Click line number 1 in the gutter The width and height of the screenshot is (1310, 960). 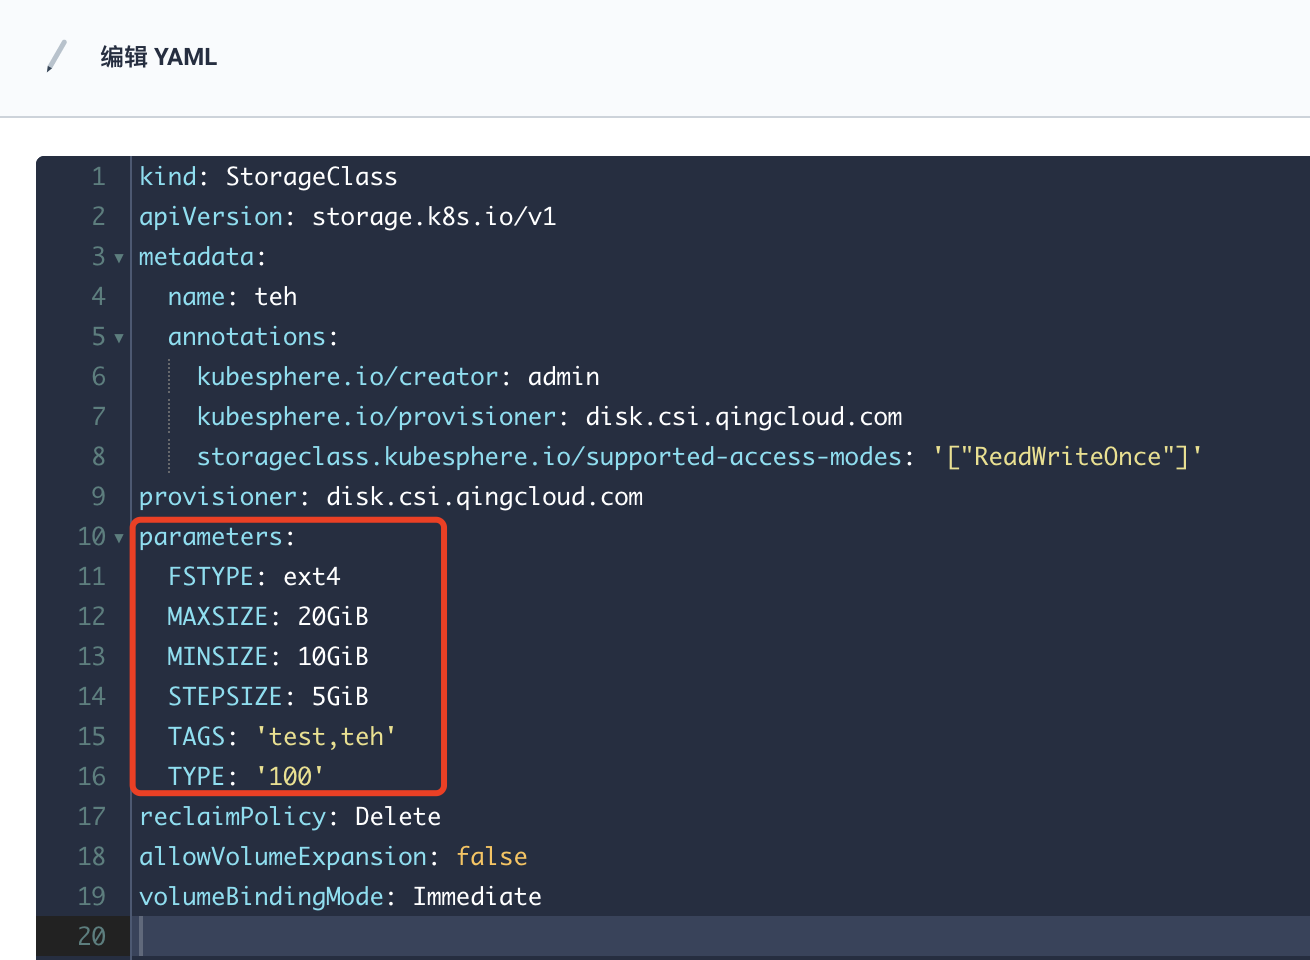98,176
